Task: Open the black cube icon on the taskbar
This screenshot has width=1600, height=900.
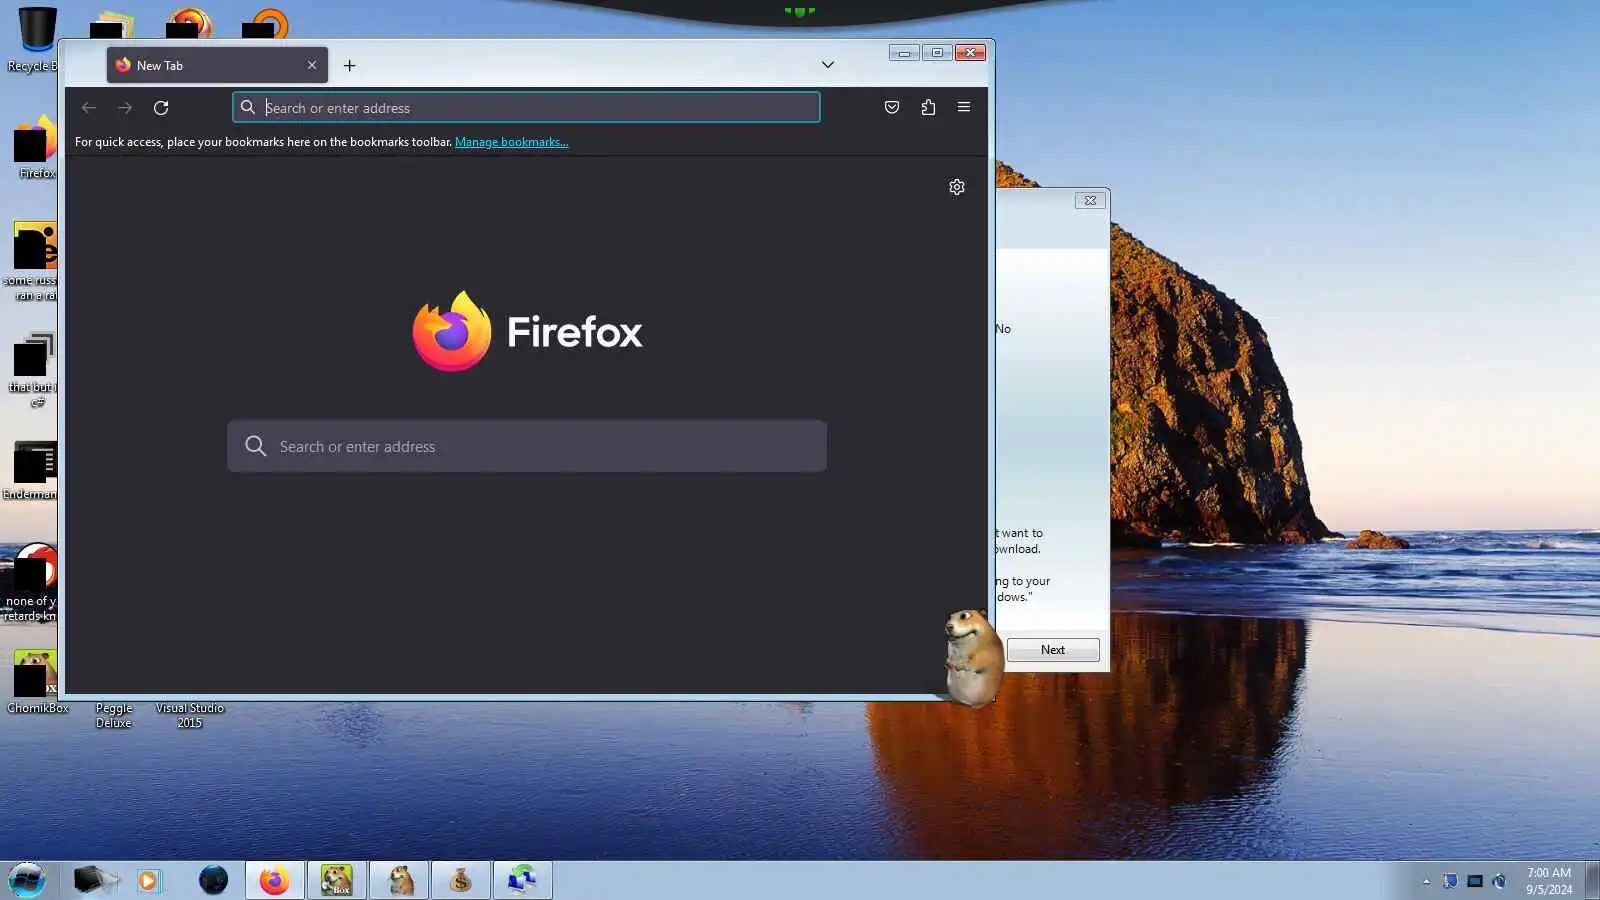Action: click(x=95, y=880)
